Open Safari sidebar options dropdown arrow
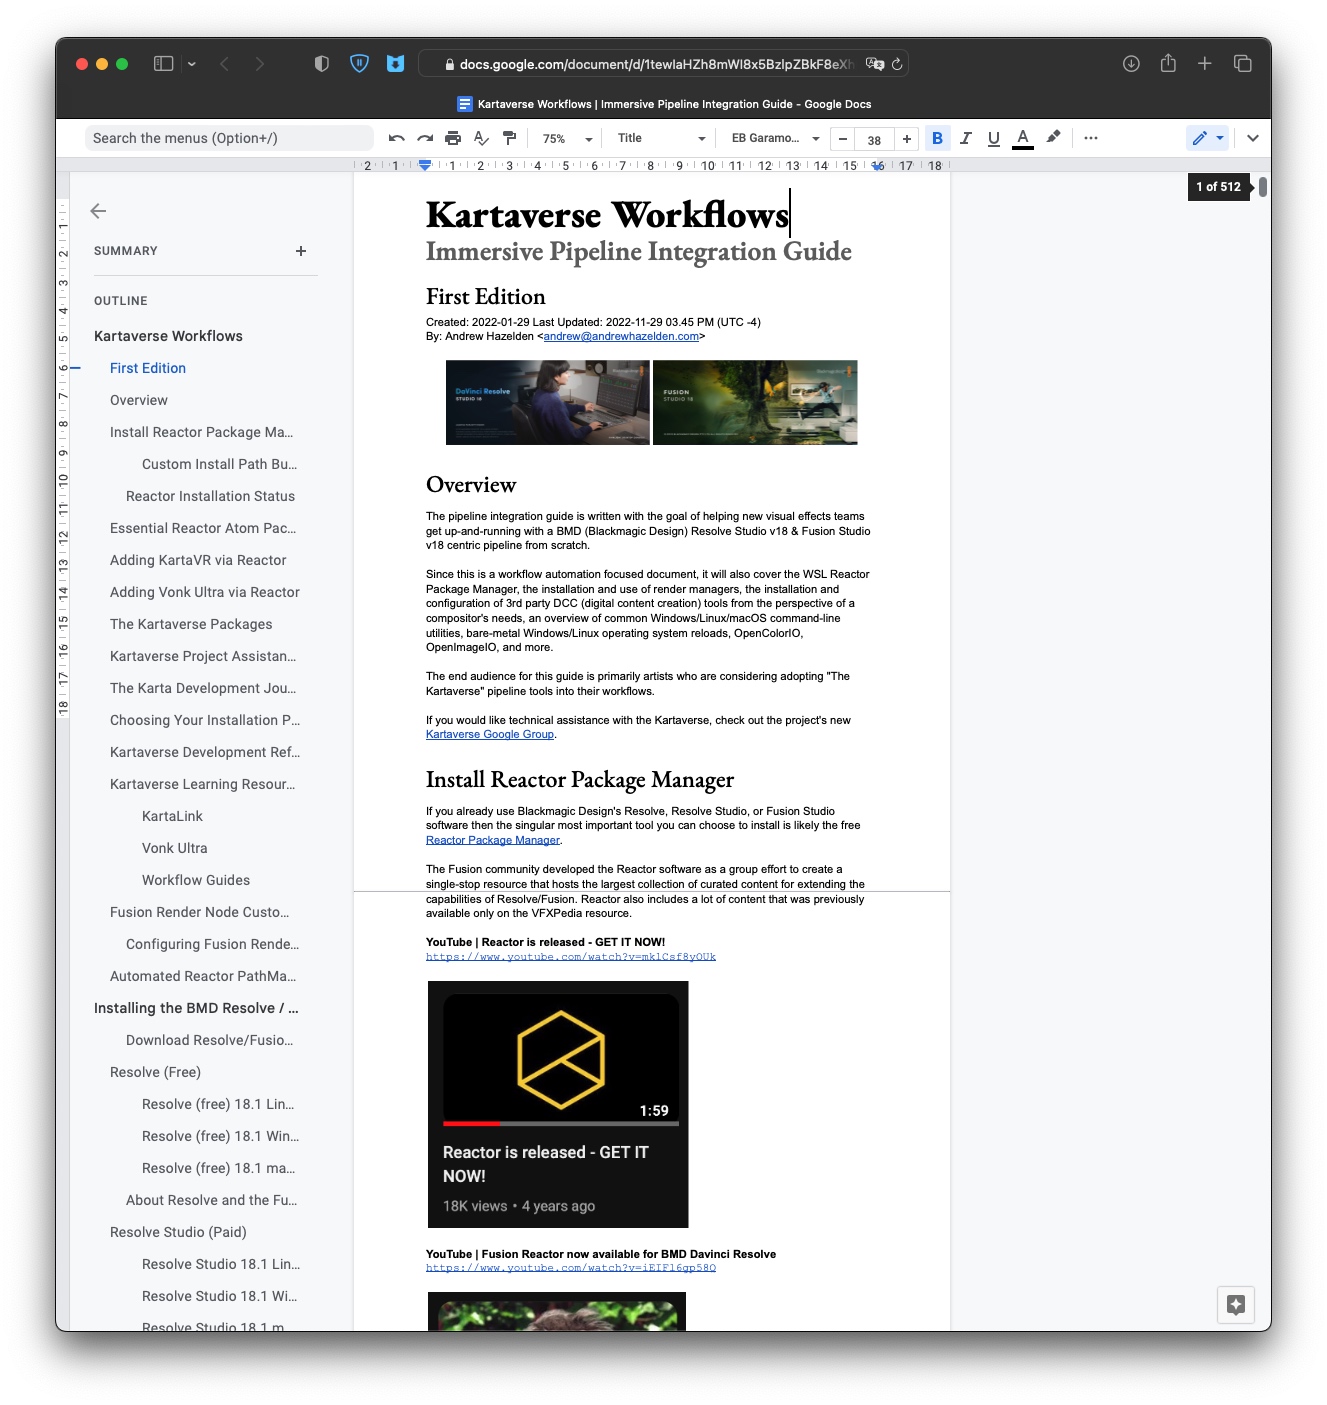Screen dimensions: 1327x1405 click(x=191, y=64)
